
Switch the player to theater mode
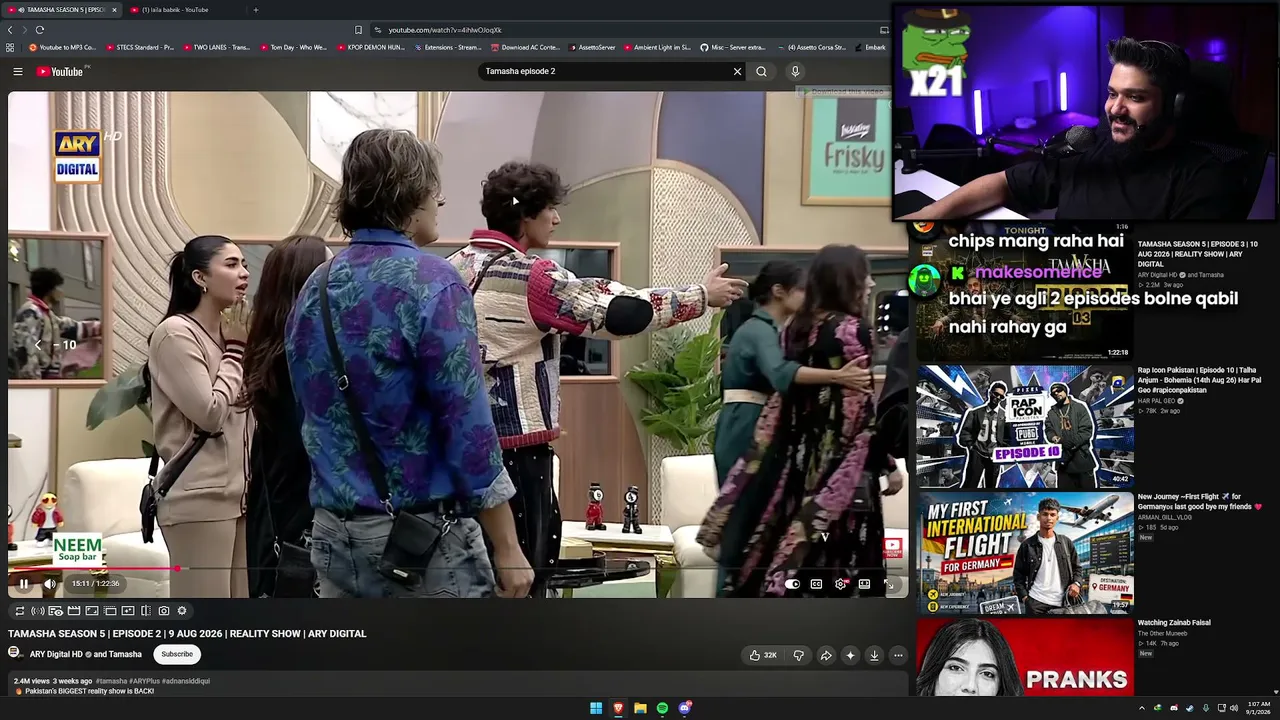(x=864, y=584)
